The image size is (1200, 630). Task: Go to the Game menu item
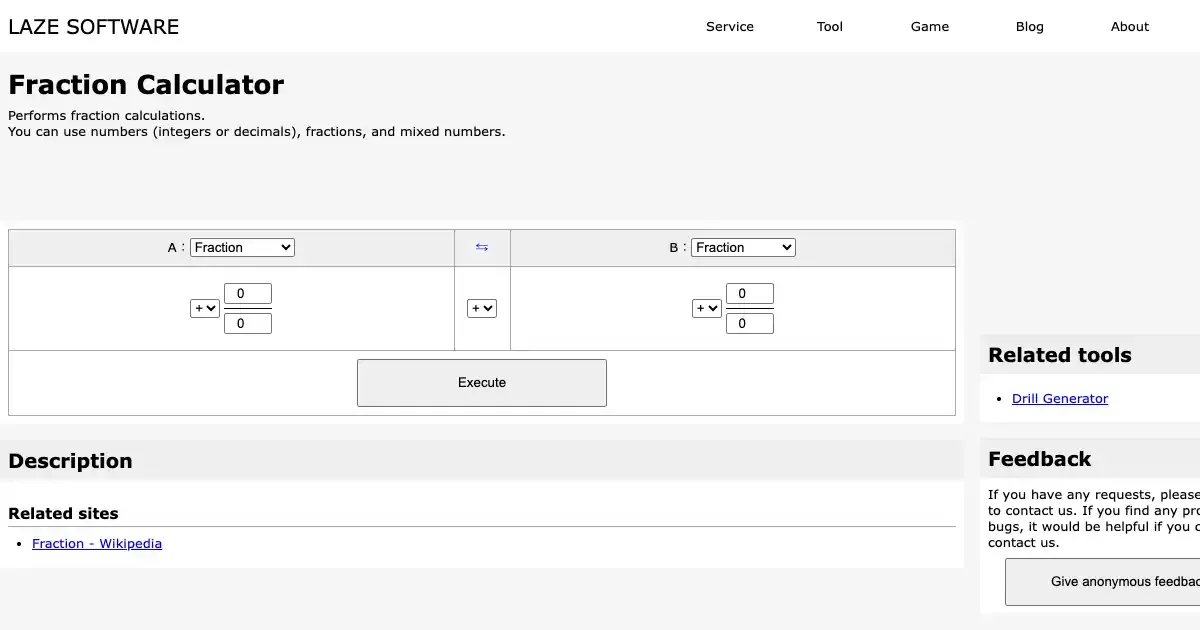930,27
